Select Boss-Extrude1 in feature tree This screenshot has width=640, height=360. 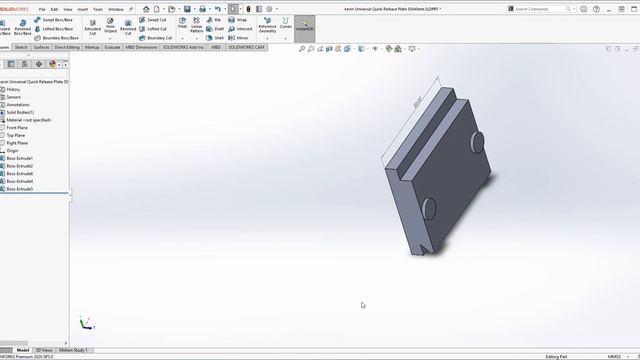tap(20, 158)
